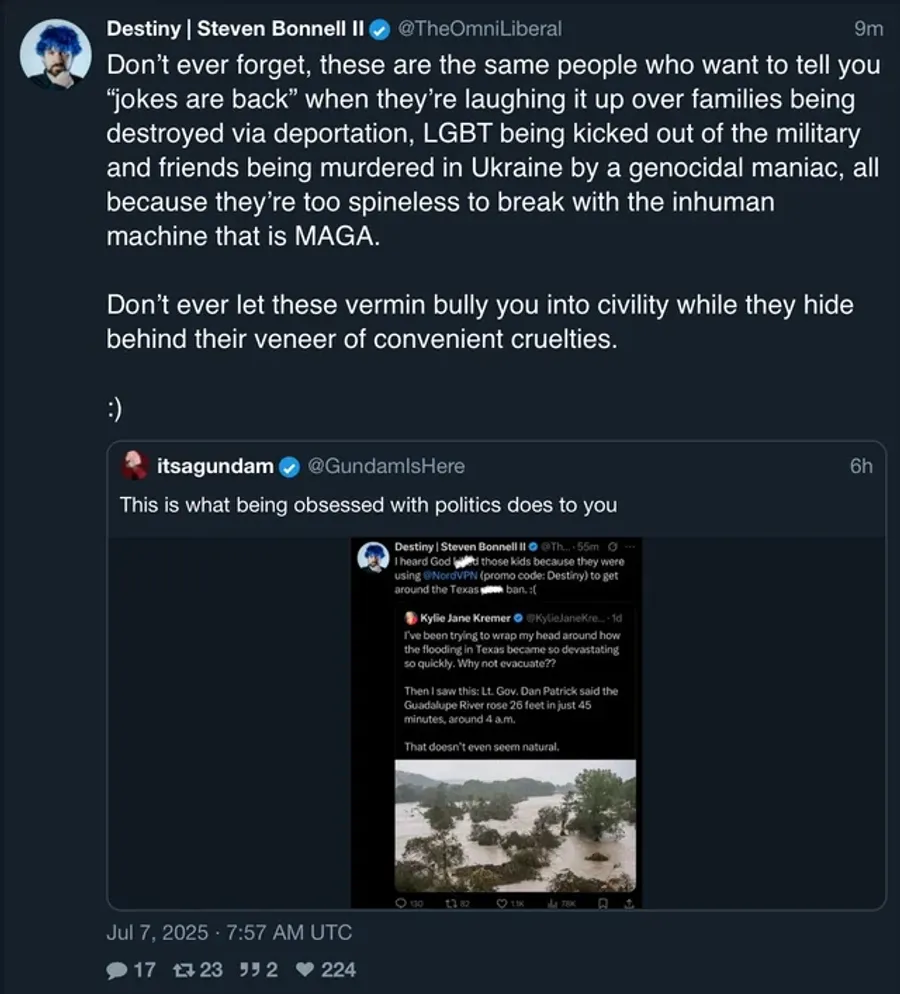This screenshot has height=994, width=900.
Task: Toggle the bookmark in the embedded screenshot
Action: click(x=603, y=901)
